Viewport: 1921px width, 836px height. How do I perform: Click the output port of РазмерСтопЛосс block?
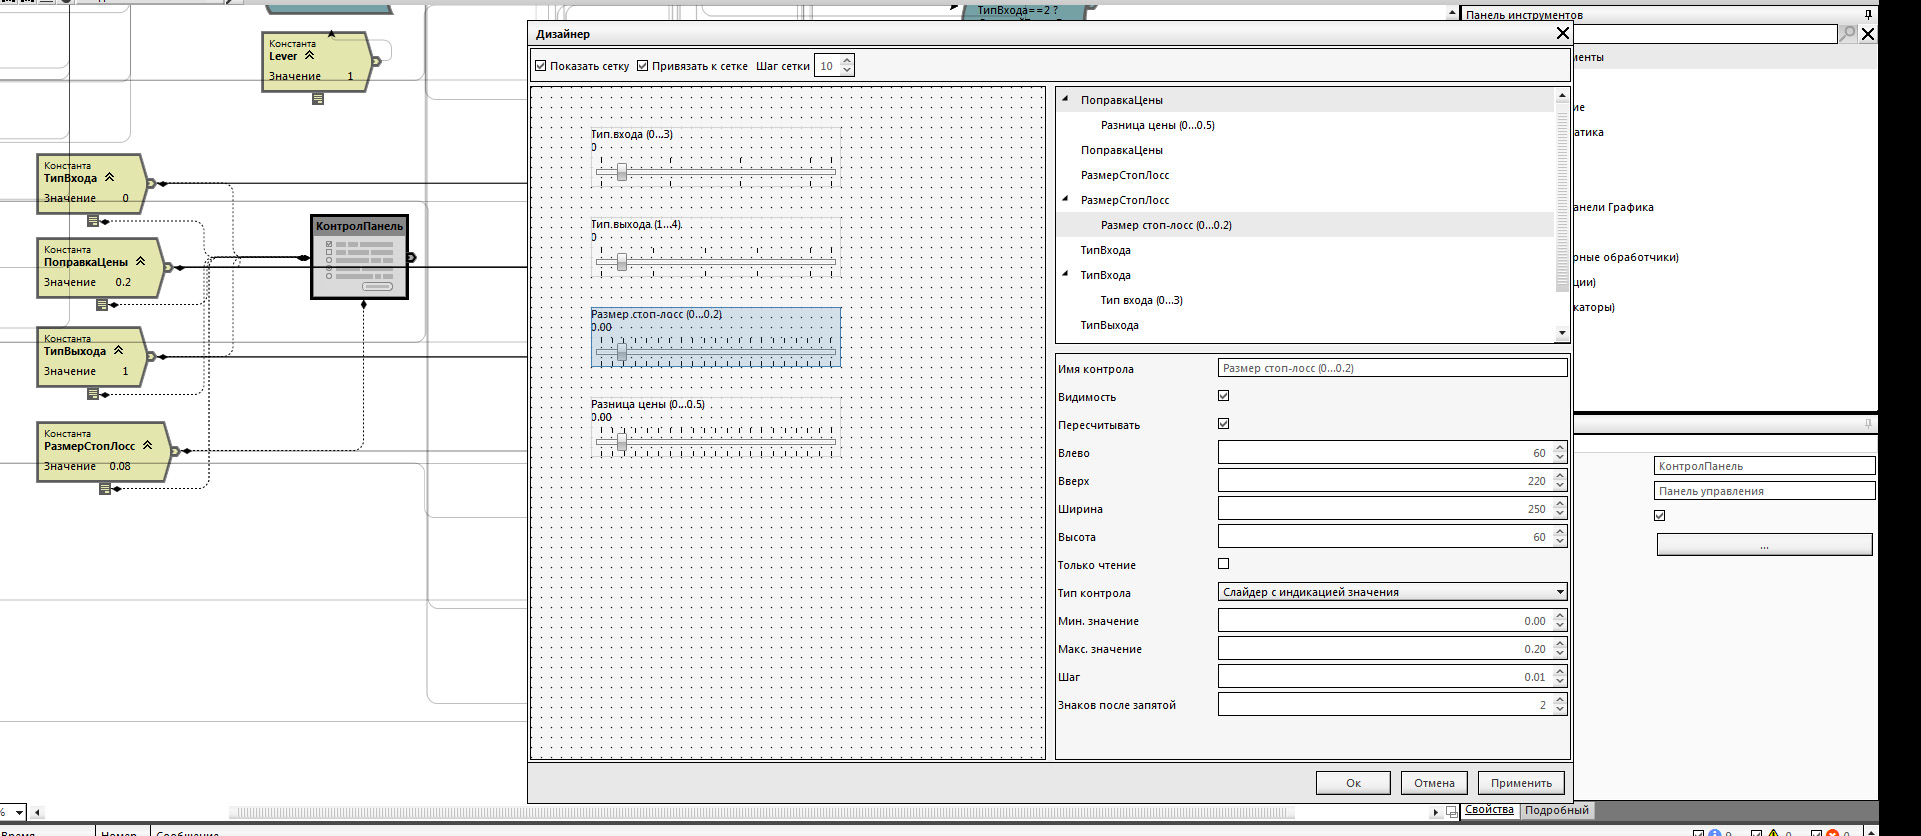coord(175,451)
